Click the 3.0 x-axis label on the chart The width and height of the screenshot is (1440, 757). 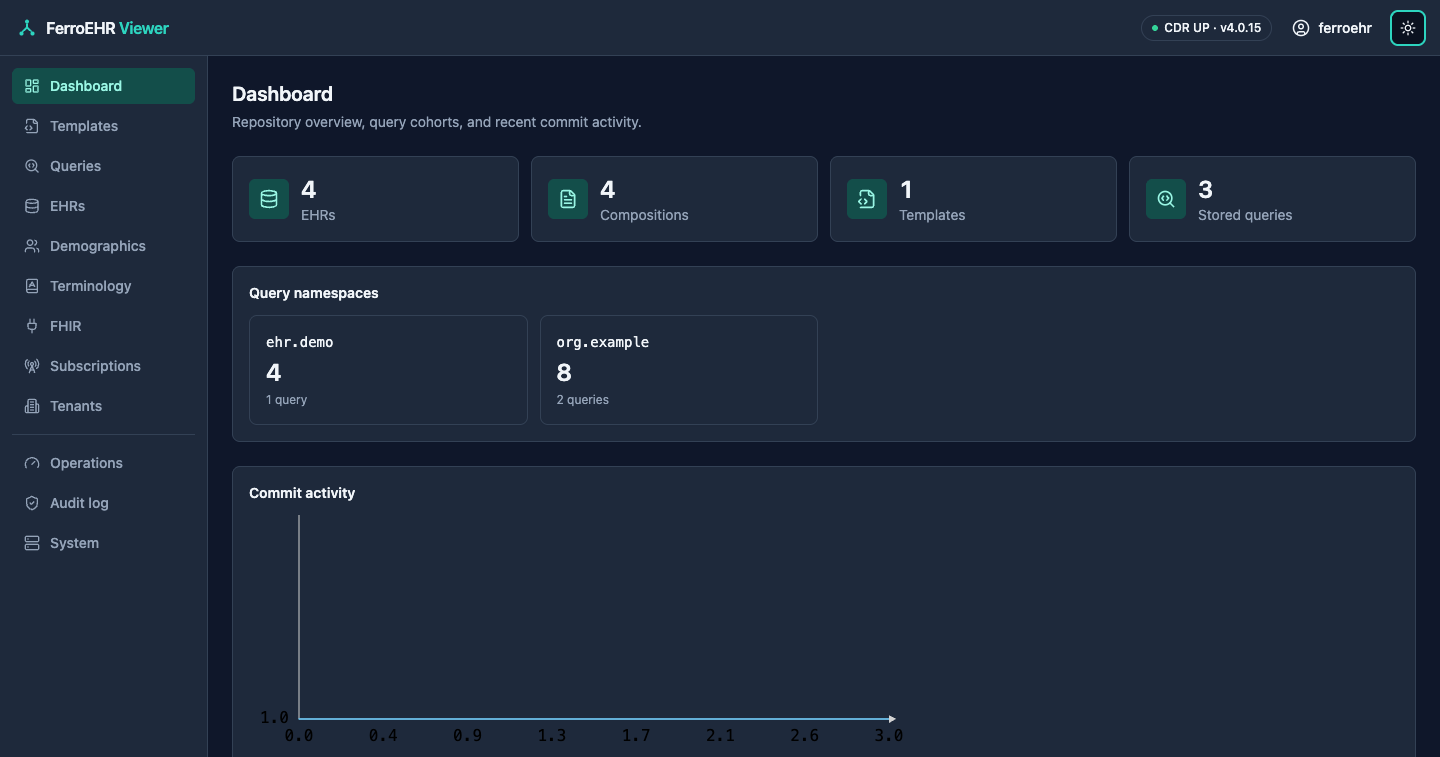tap(889, 735)
